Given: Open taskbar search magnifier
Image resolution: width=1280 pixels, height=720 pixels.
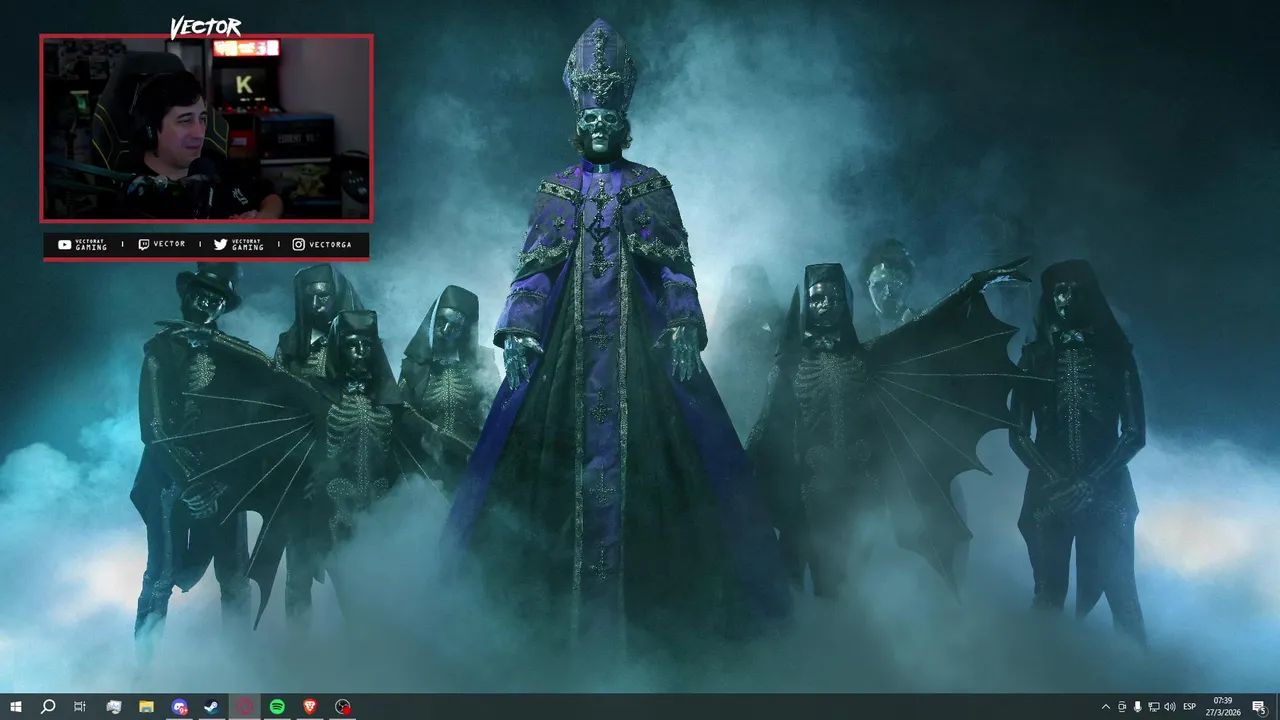Looking at the screenshot, I should tap(48, 707).
